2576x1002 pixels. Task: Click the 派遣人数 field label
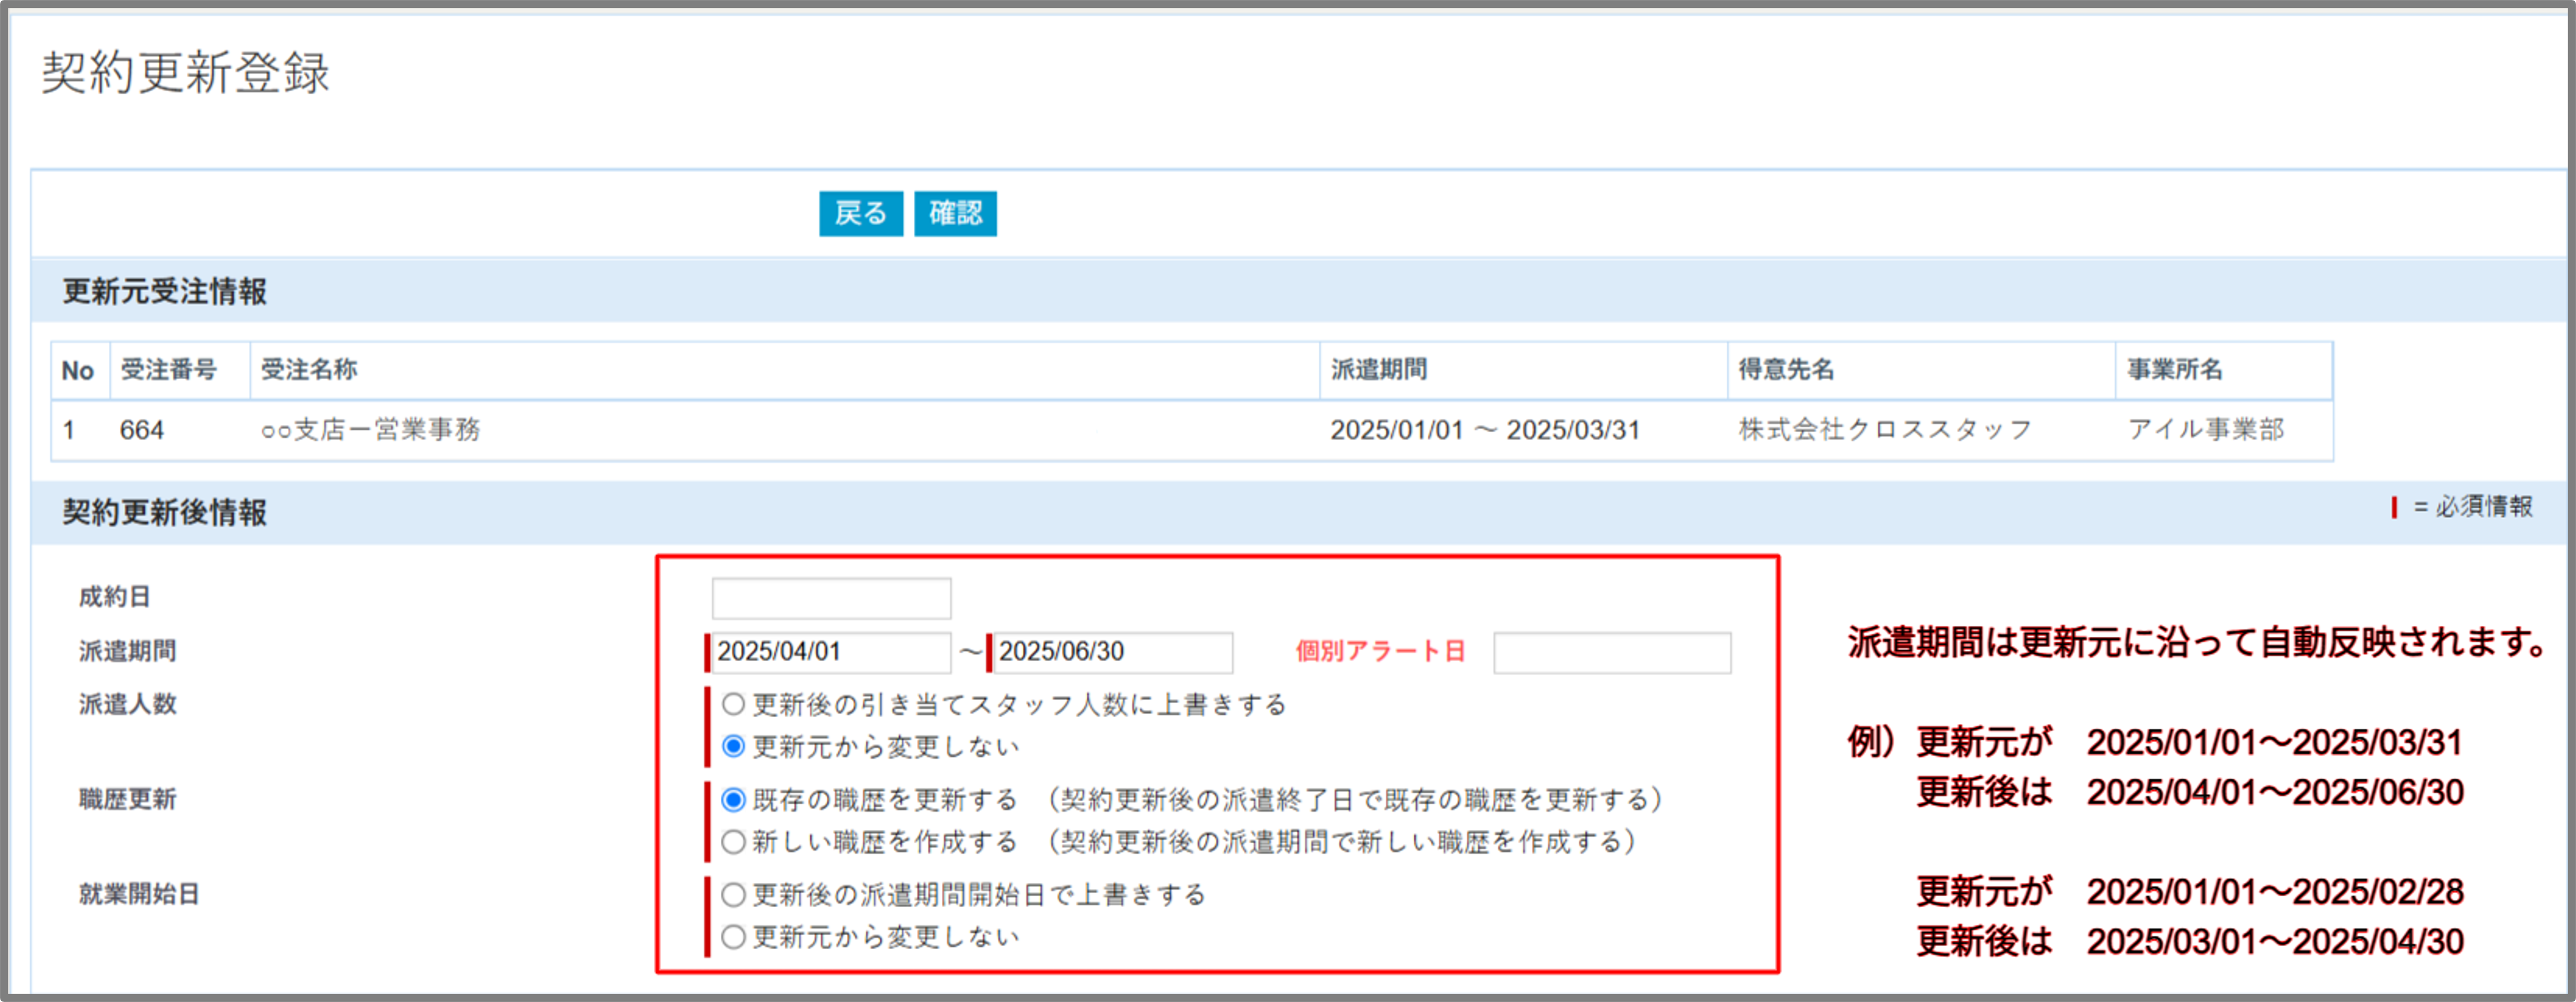point(127,704)
